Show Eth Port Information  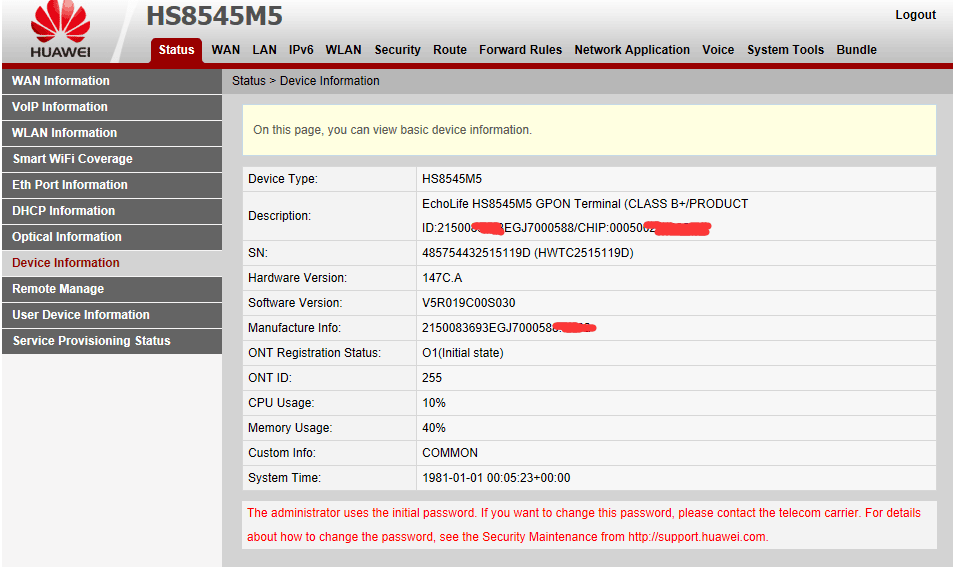tap(70, 185)
